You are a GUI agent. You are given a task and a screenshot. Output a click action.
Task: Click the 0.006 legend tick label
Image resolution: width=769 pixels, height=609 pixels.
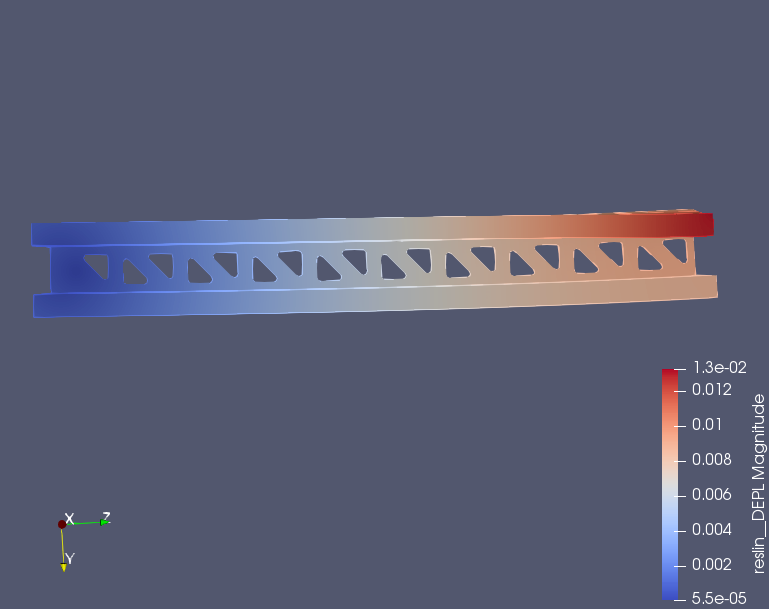(x=712, y=494)
